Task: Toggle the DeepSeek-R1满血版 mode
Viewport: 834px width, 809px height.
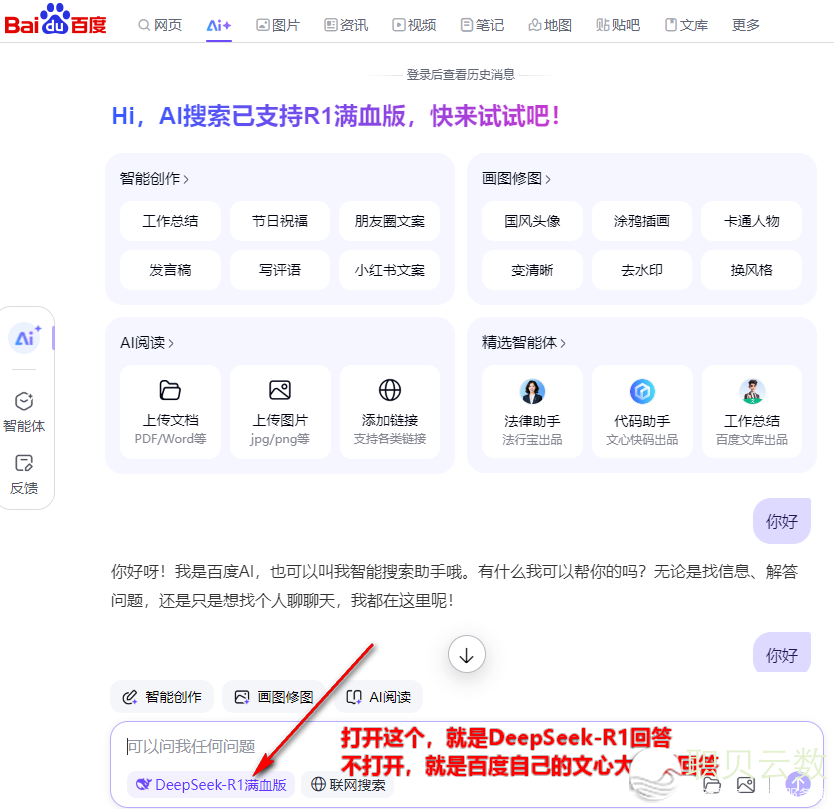Action: (211, 785)
